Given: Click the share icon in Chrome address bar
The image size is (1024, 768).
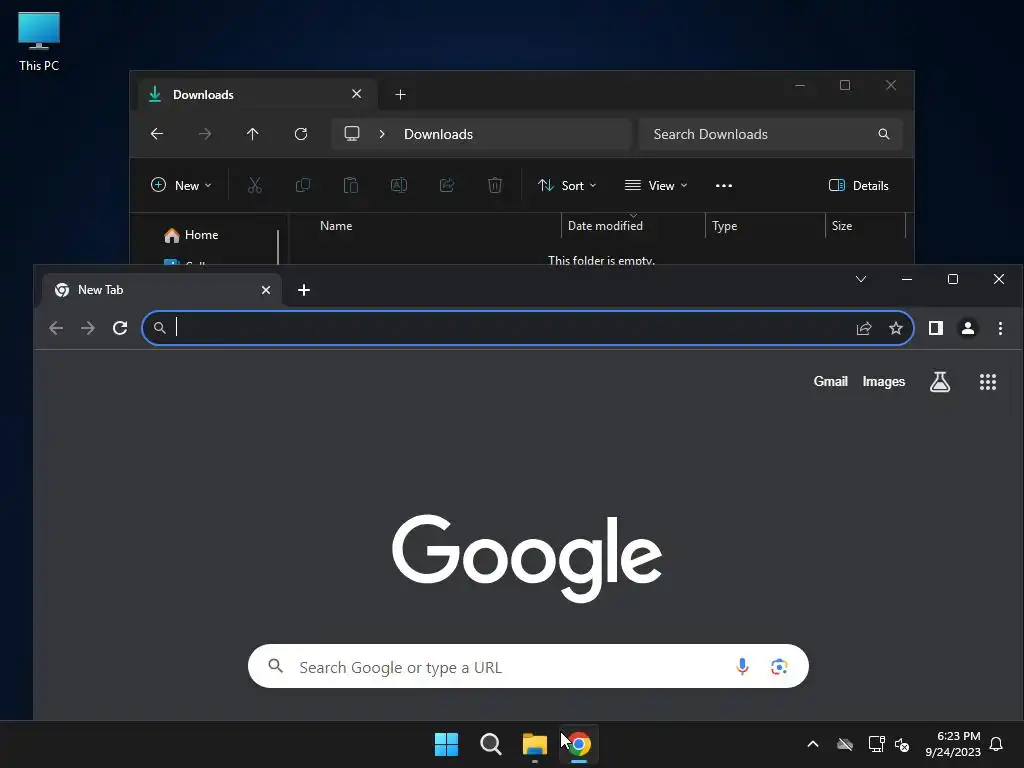Looking at the screenshot, I should click(864, 328).
